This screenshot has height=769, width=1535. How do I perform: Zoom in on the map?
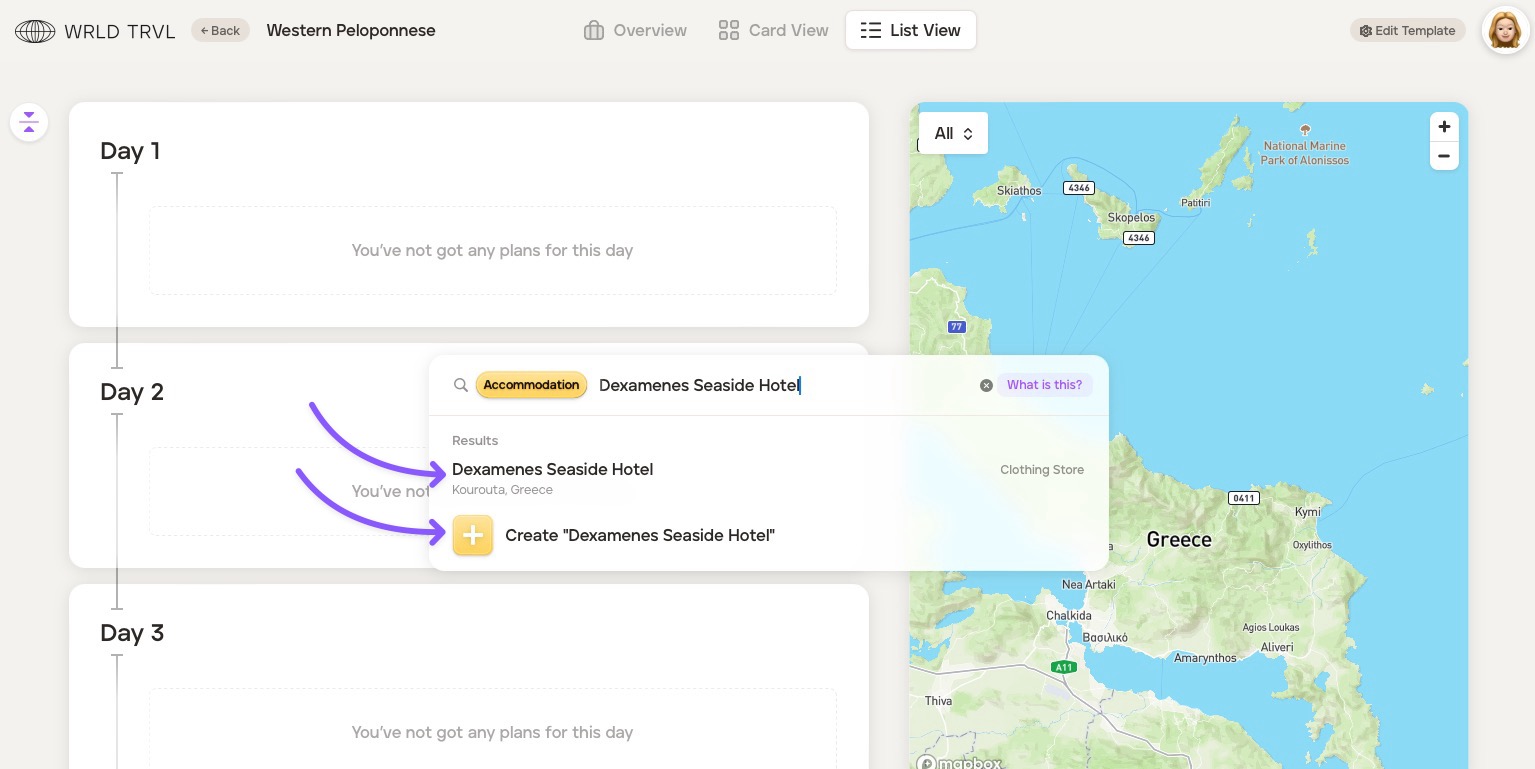(1443, 127)
